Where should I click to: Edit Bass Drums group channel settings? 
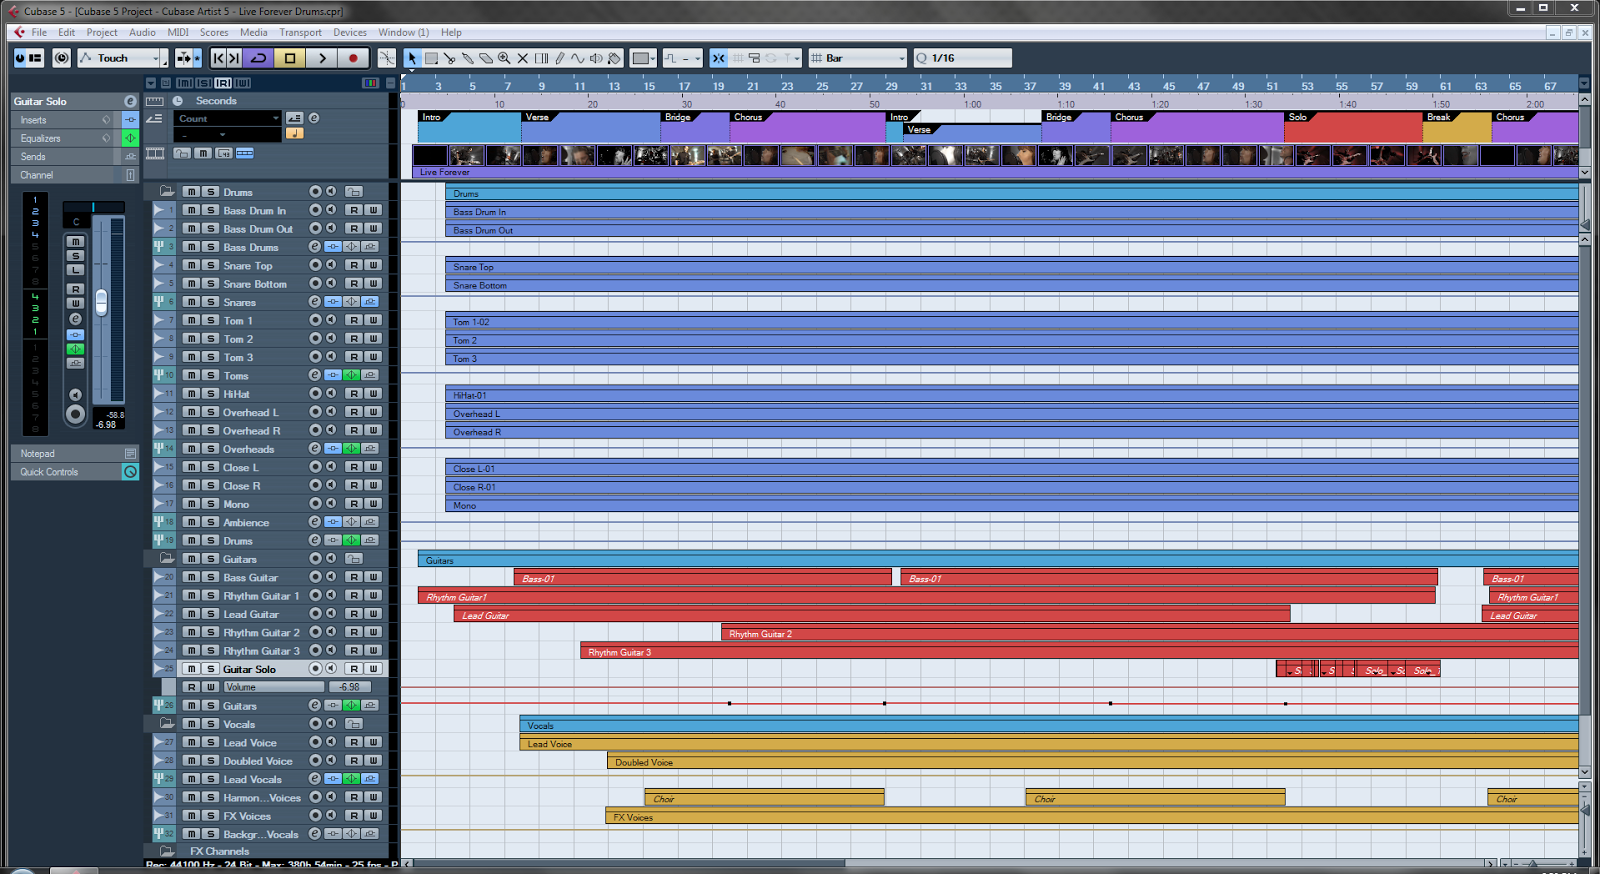click(315, 246)
